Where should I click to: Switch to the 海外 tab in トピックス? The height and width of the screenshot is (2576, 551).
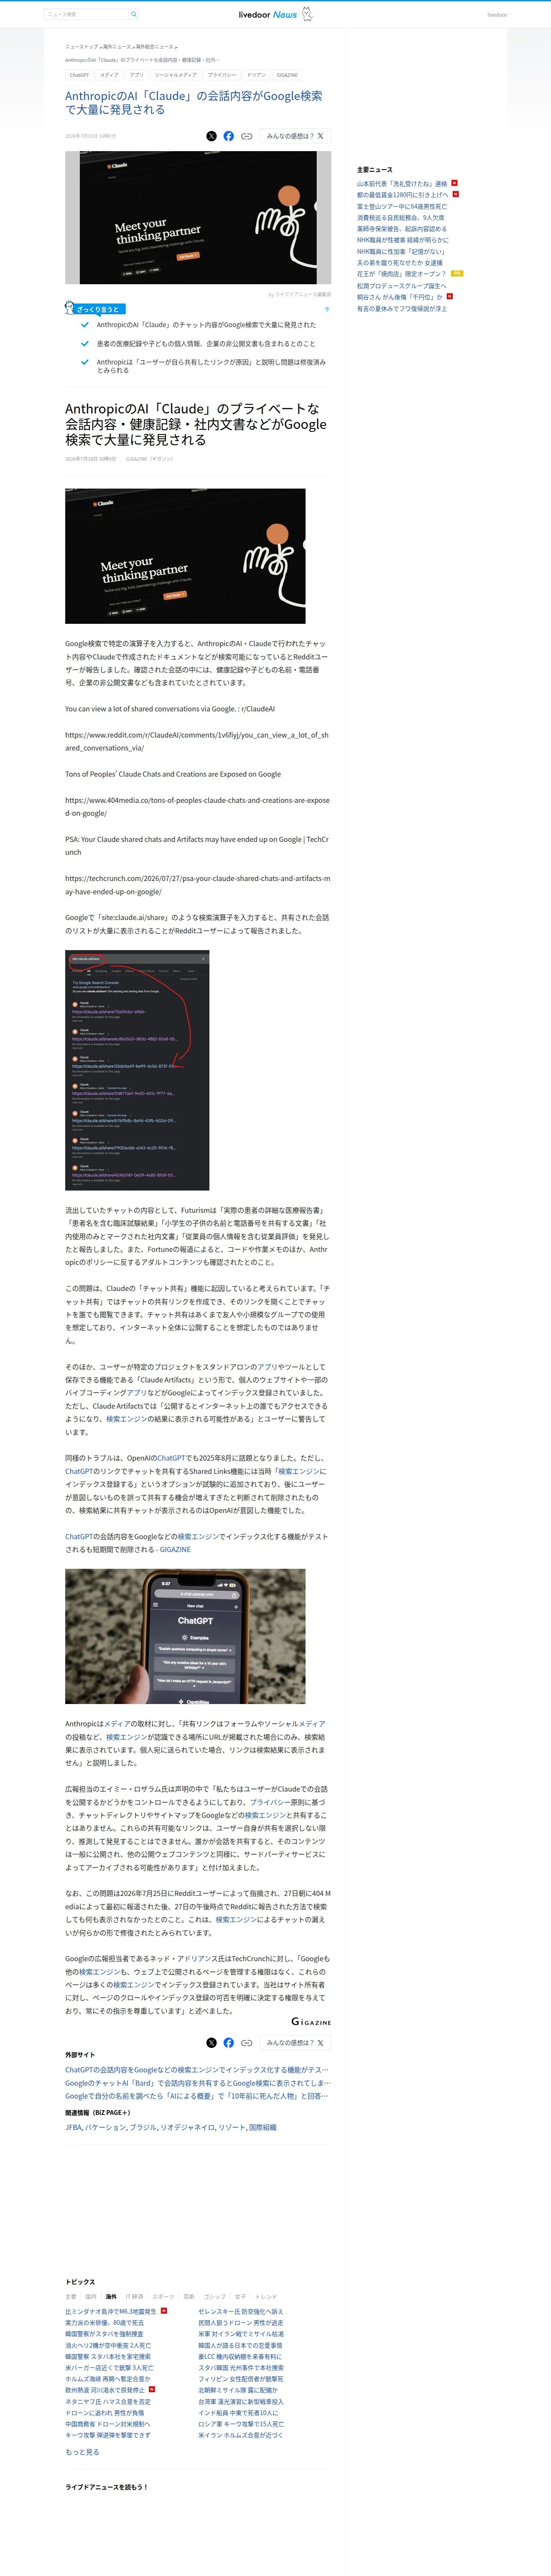[x=111, y=2296]
